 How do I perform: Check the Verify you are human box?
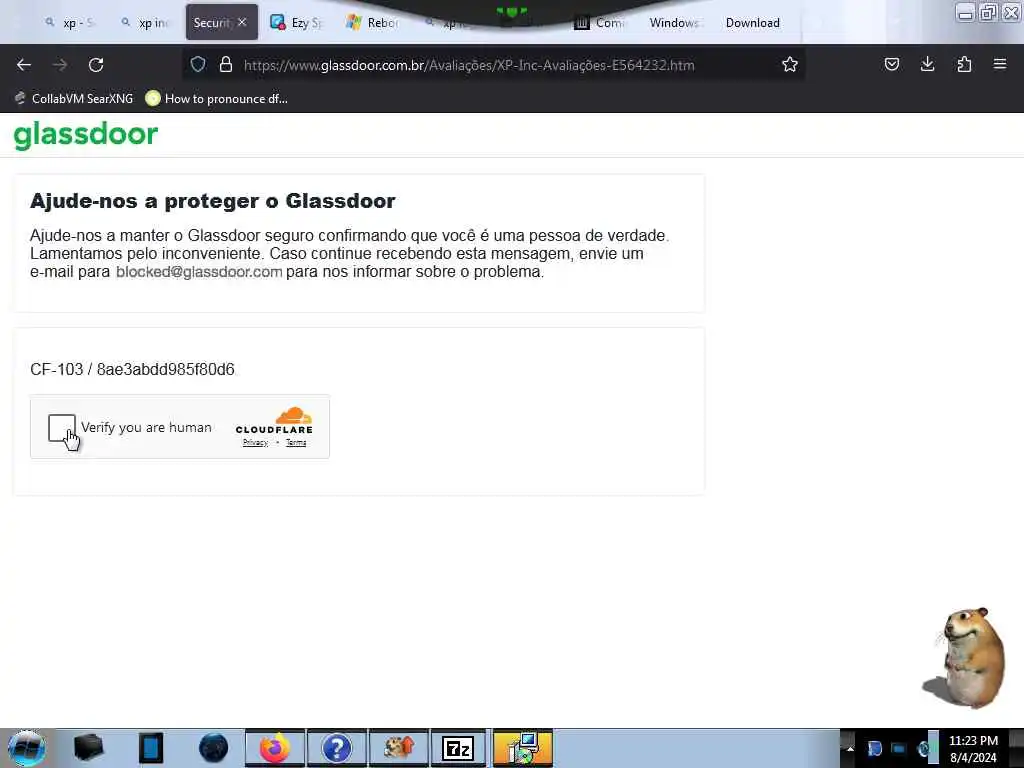click(61, 428)
